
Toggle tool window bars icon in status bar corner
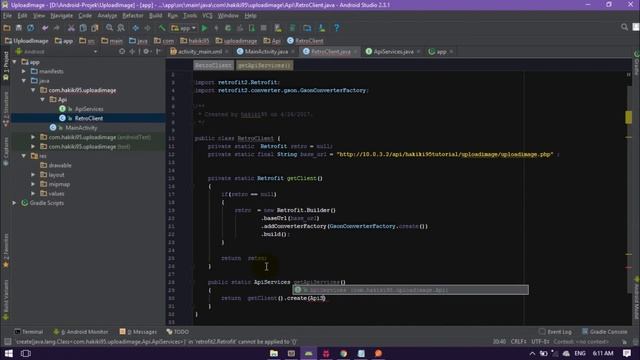(7, 342)
